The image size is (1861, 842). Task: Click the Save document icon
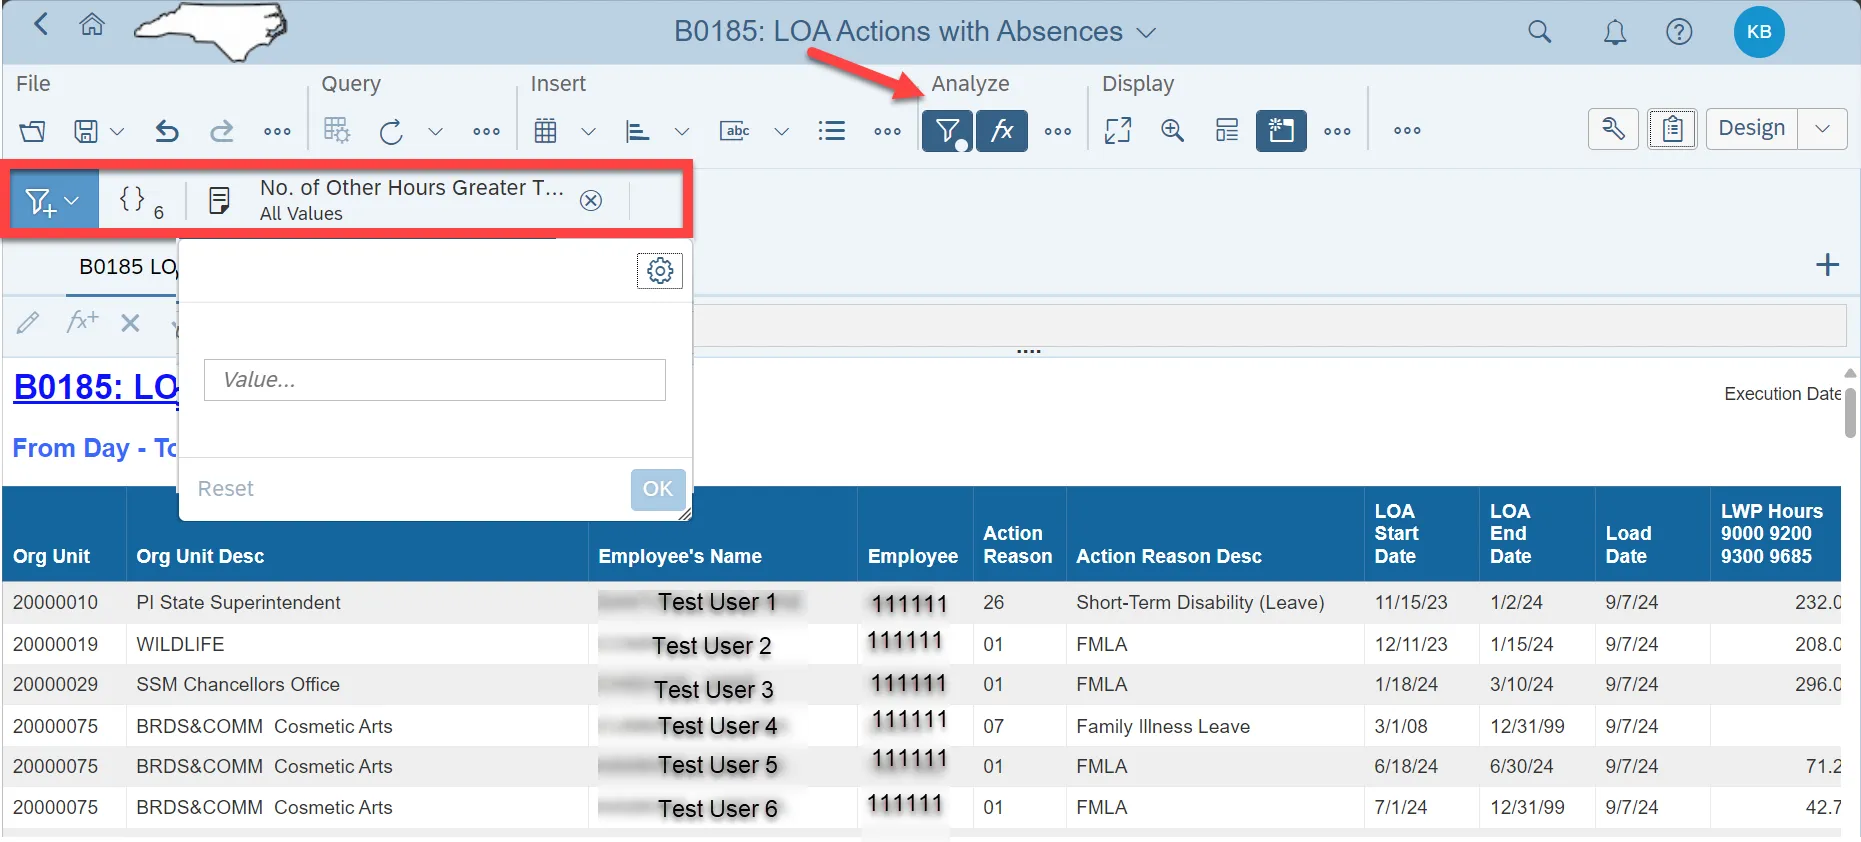[x=86, y=131]
